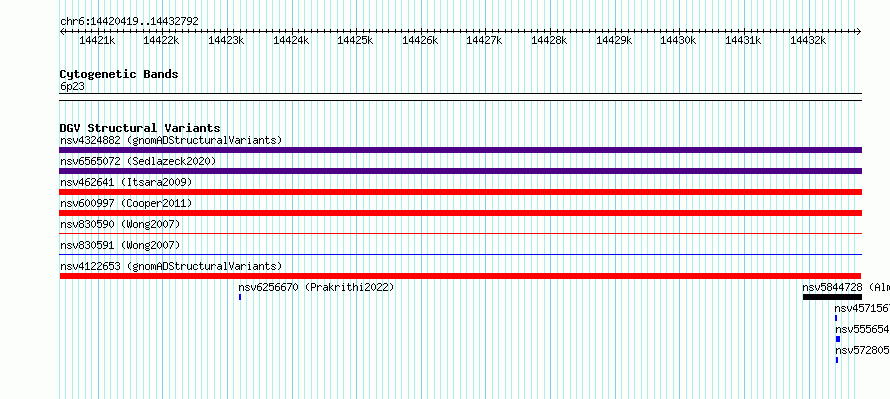The width and height of the screenshot is (890, 399).
Task: Click the blue square under nsv555654 label
Action: [x=838, y=339]
